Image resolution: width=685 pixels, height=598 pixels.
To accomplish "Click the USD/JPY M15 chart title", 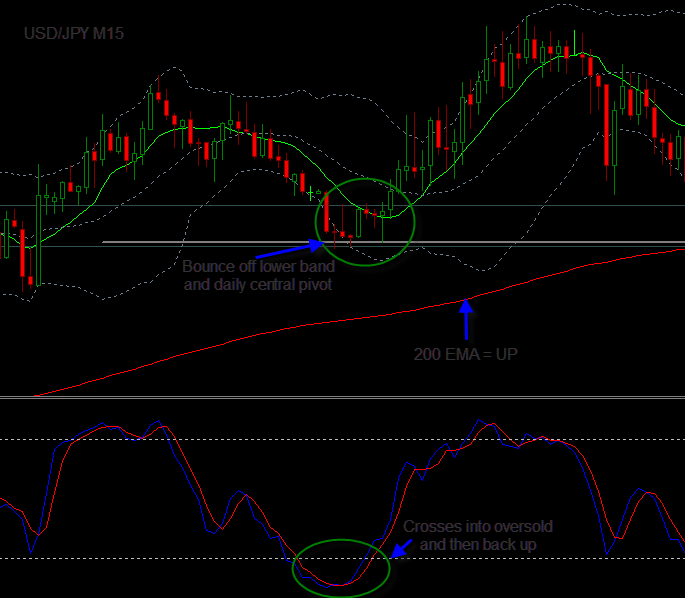I will pyautogui.click(x=74, y=34).
